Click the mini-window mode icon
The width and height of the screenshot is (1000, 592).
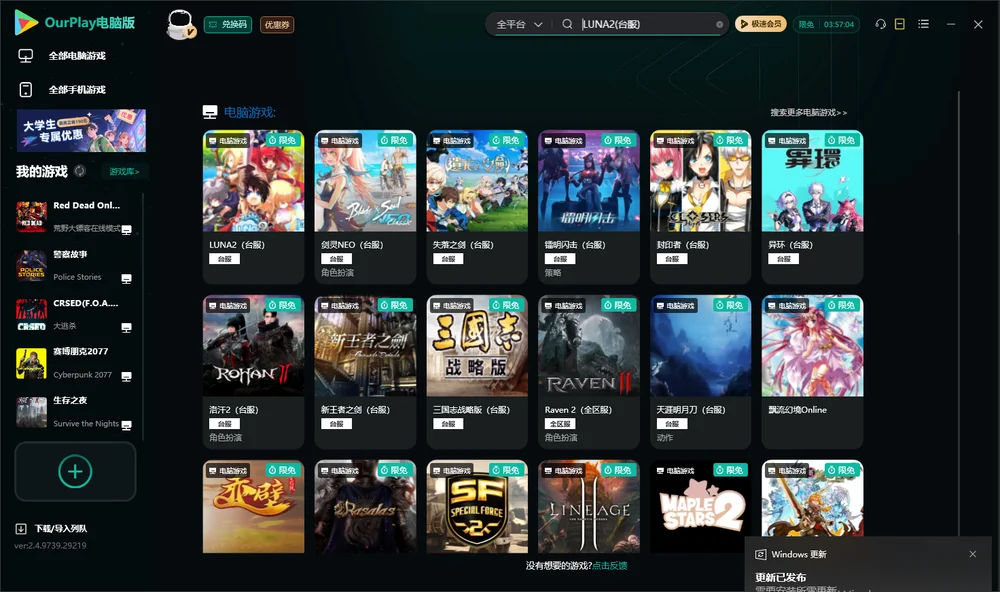pyautogui.click(x=900, y=24)
